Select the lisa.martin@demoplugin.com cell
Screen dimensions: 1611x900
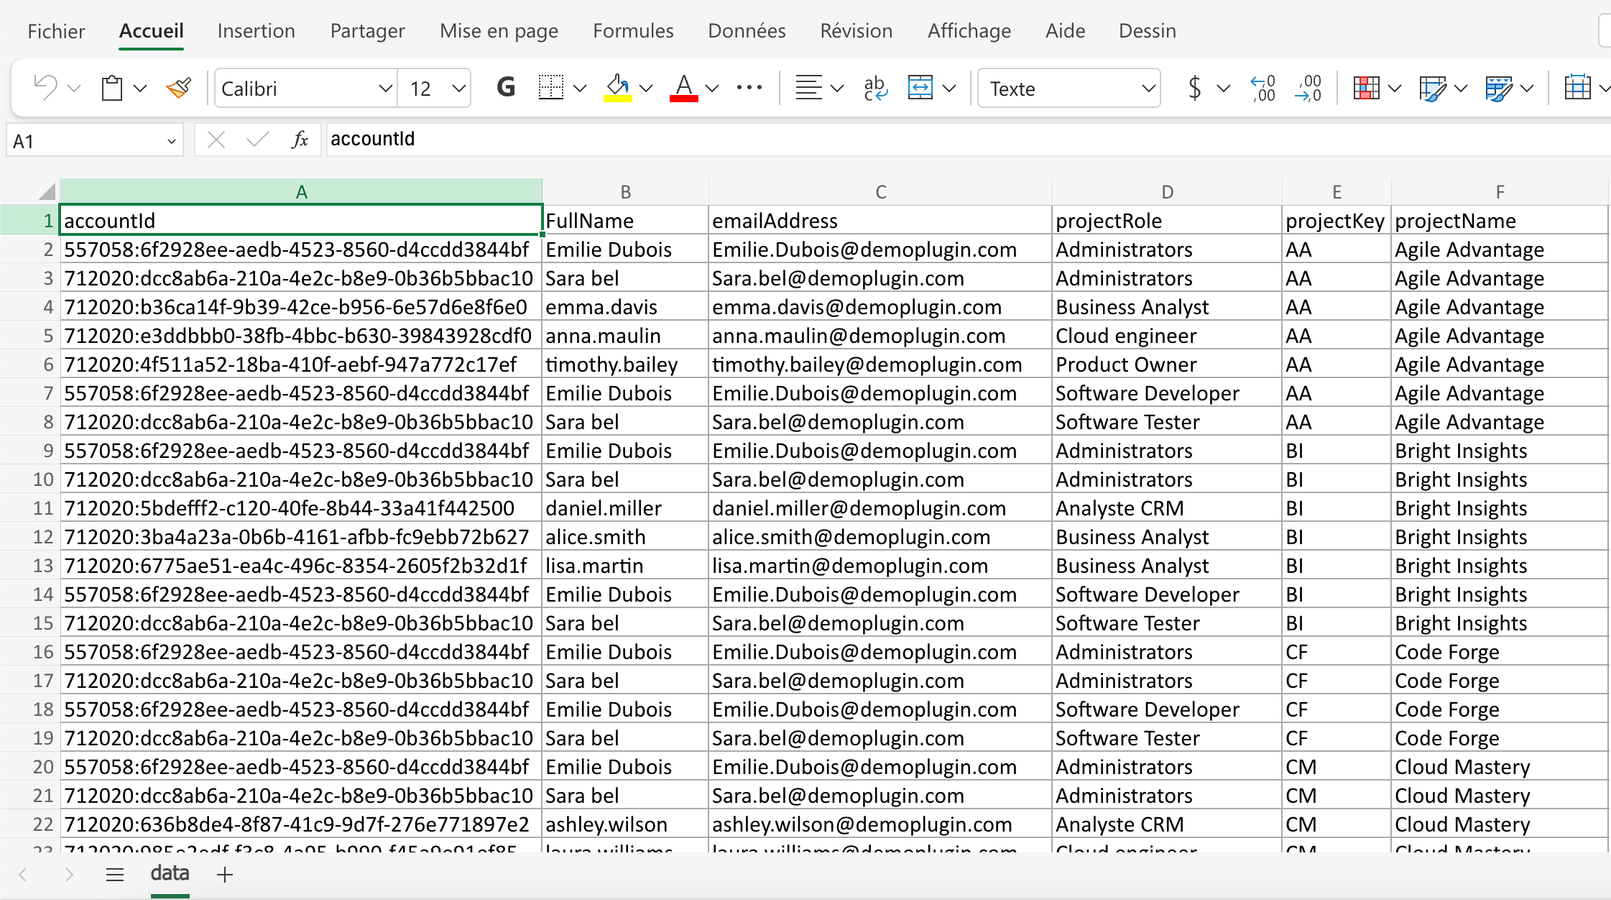tap(880, 566)
